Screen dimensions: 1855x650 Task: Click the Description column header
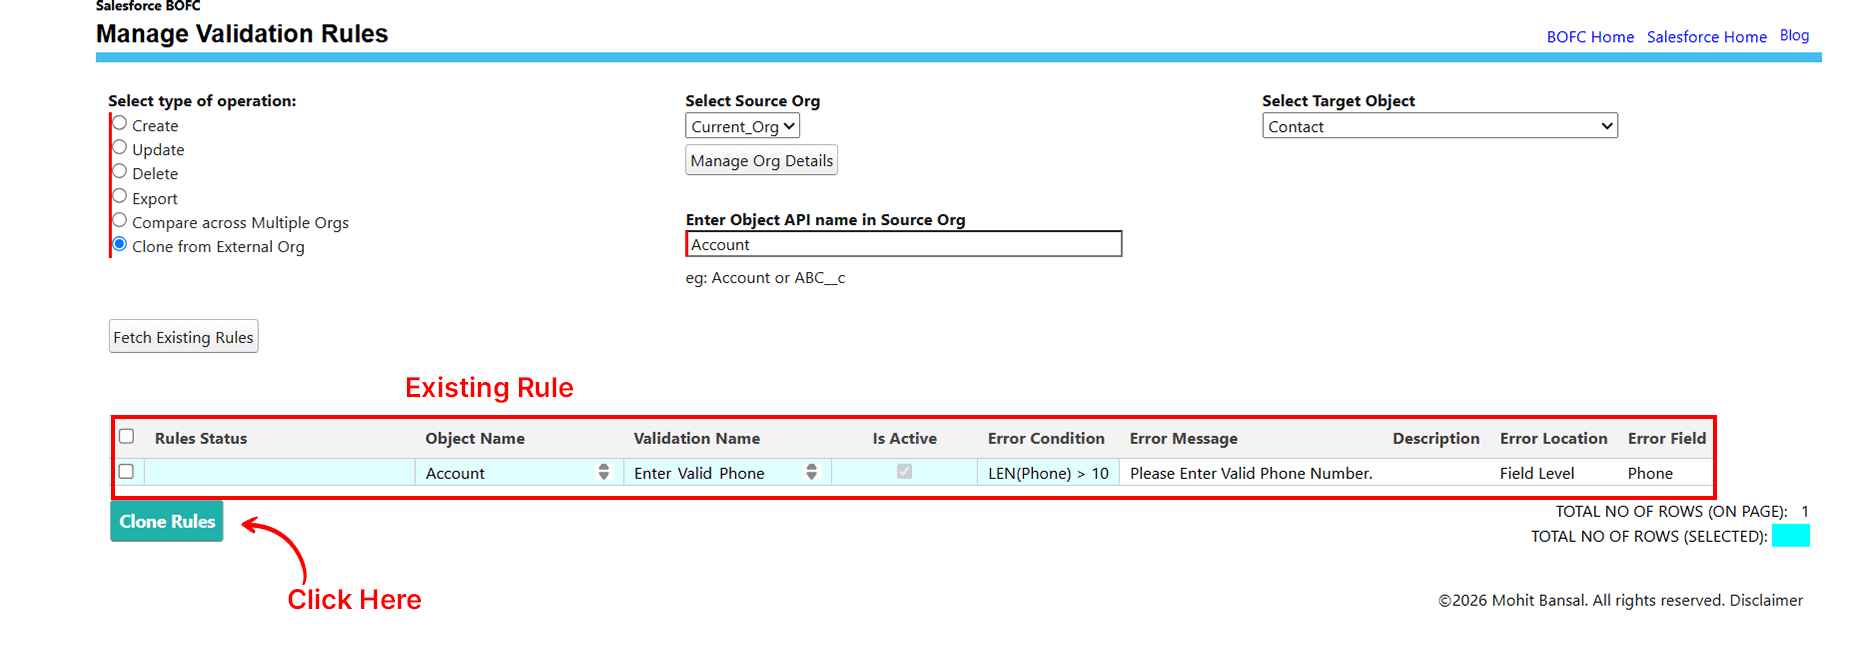[x=1436, y=438]
